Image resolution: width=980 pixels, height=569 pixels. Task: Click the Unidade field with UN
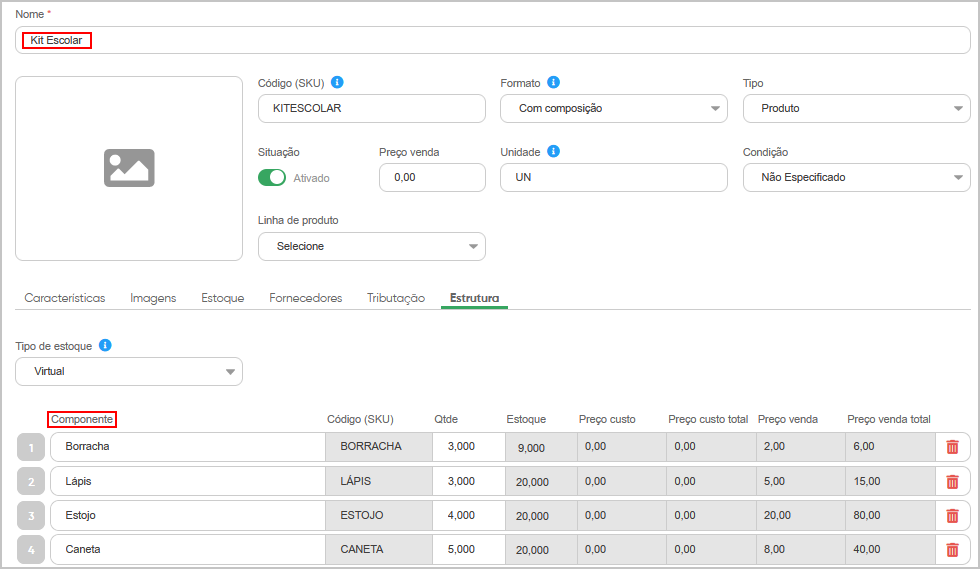pyautogui.click(x=614, y=178)
